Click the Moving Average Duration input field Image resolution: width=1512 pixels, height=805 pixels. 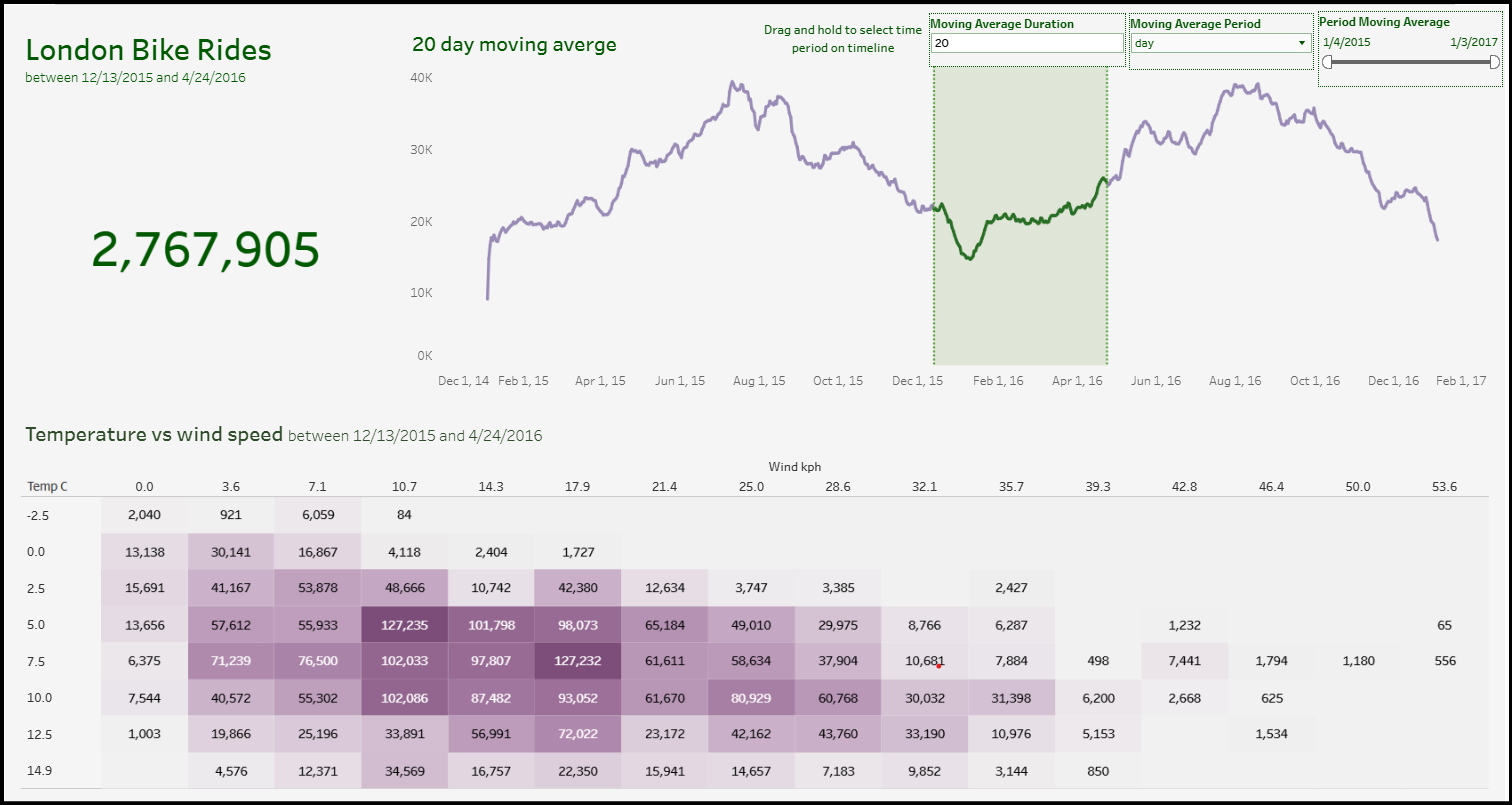click(1027, 43)
